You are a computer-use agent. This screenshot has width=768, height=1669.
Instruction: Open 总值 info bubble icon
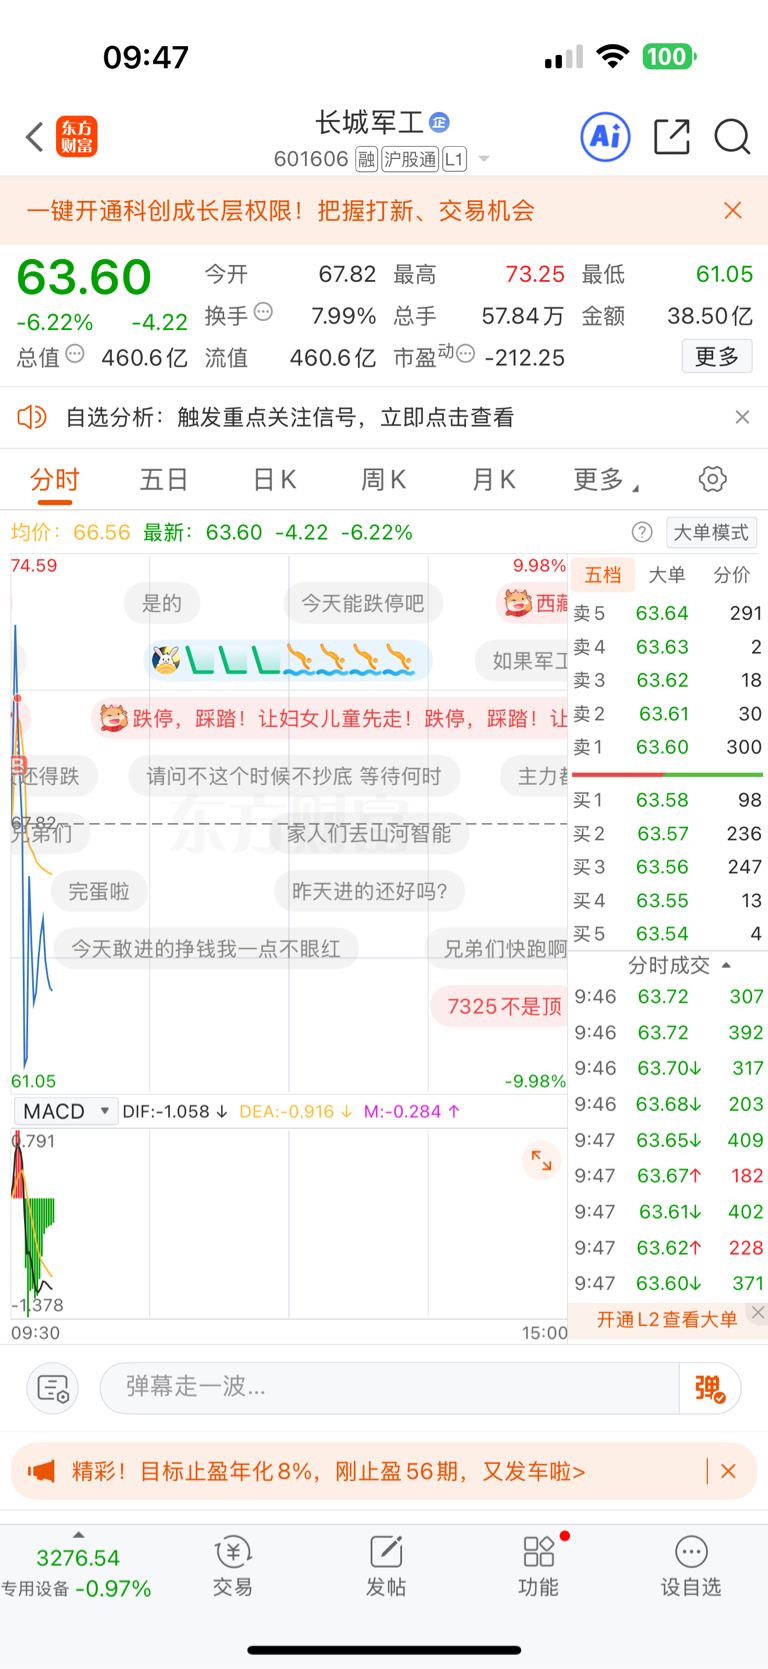[75, 354]
